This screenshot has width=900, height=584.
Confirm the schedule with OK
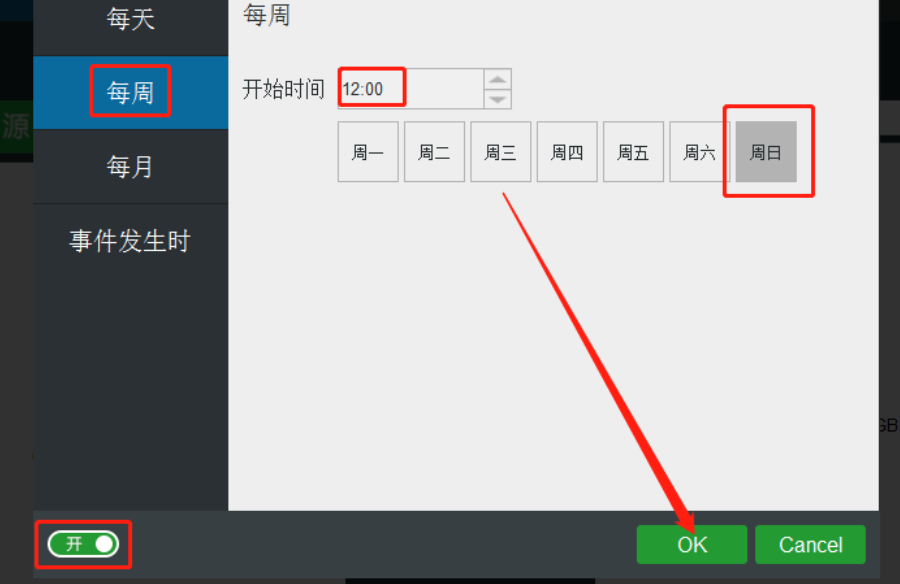[692, 544]
